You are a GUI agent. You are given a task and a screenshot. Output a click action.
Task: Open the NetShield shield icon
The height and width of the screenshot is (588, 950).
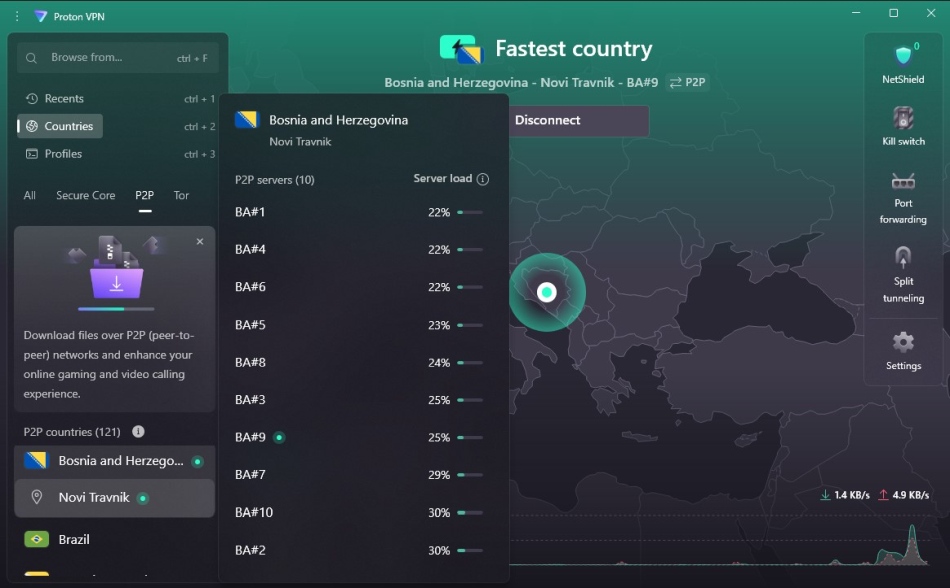pyautogui.click(x=903, y=56)
